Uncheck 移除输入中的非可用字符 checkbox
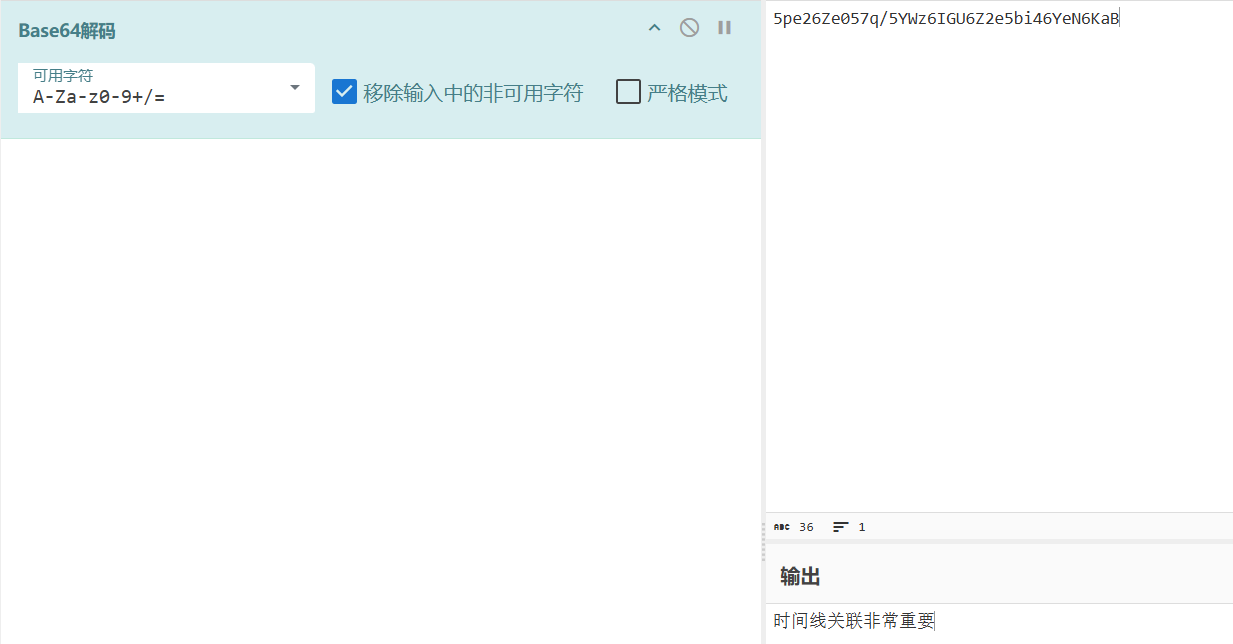 click(344, 92)
